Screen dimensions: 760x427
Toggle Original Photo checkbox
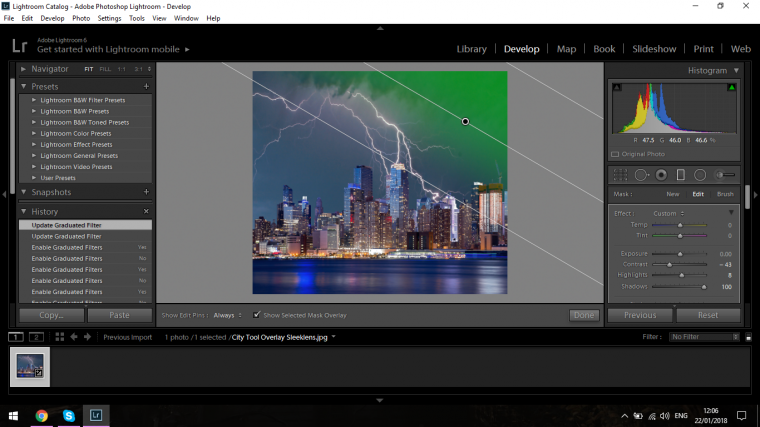tap(615, 154)
